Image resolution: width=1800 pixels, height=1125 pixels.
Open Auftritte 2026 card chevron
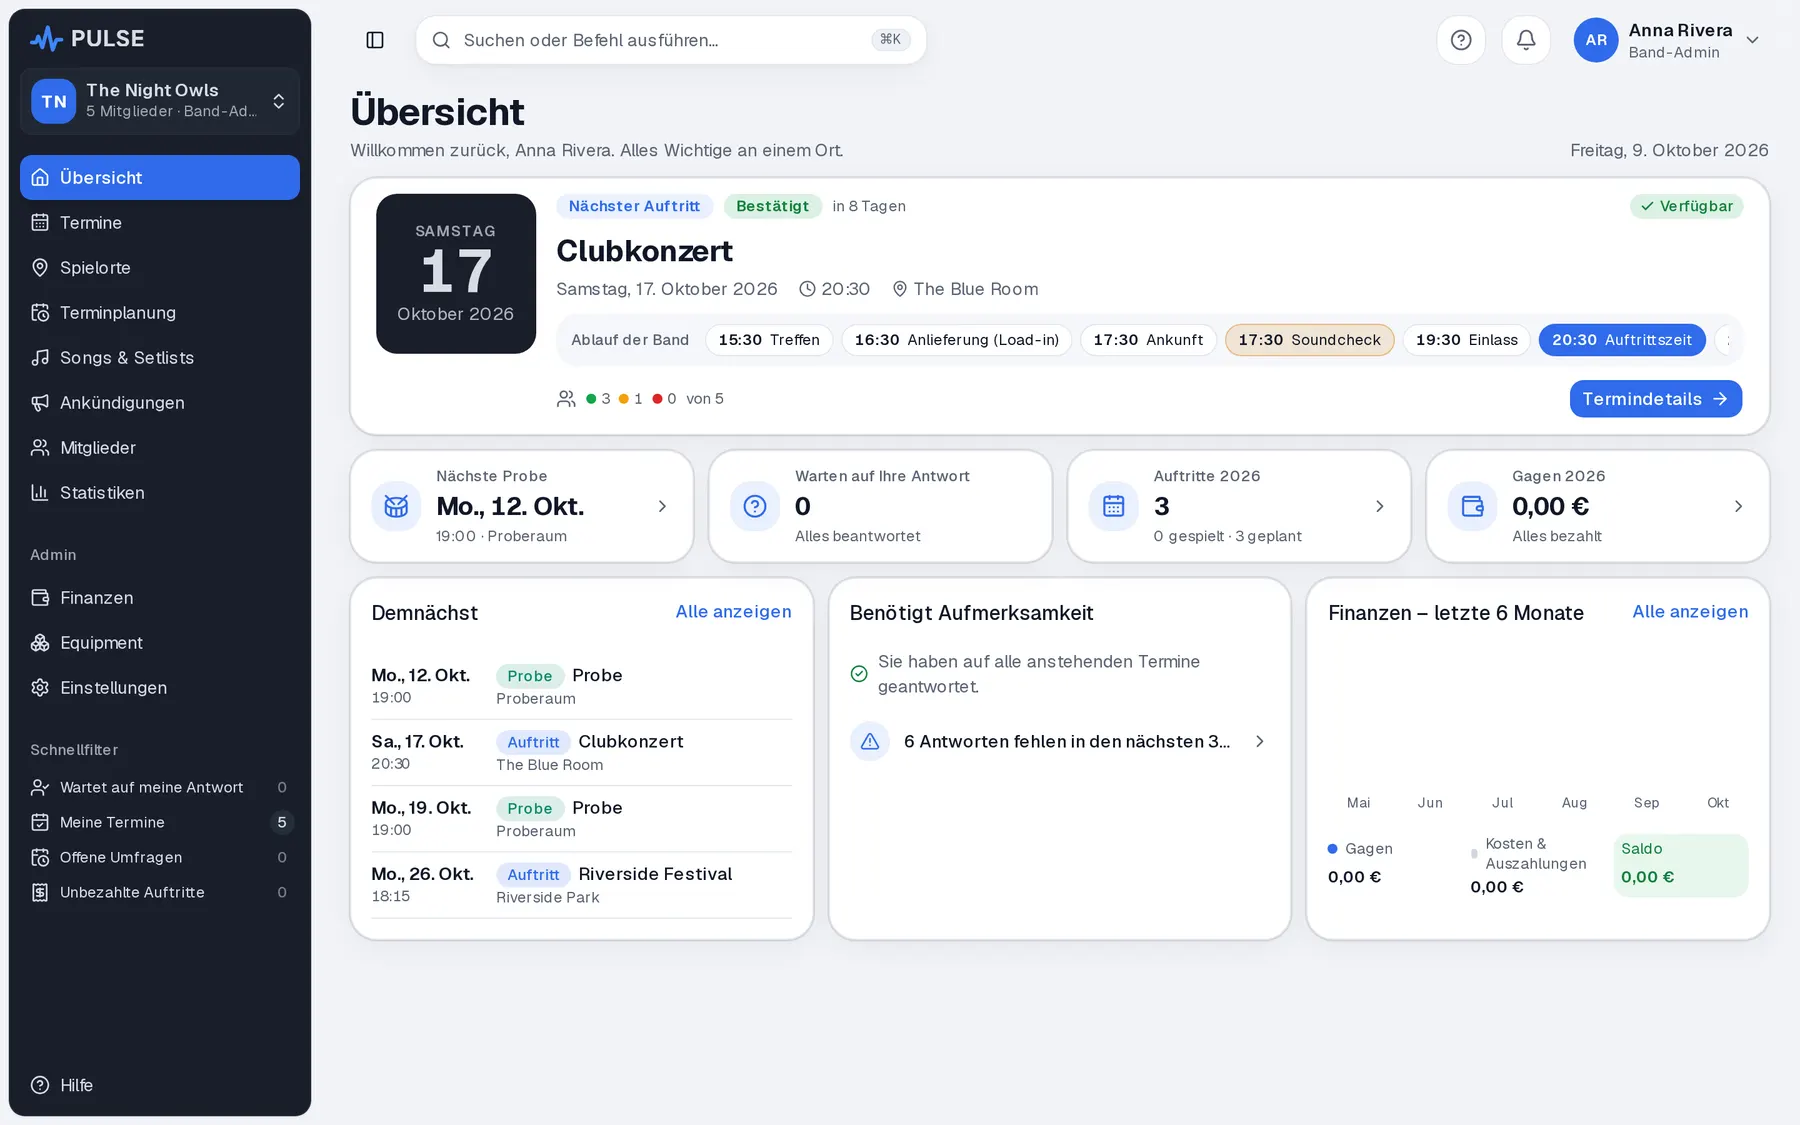coord(1380,506)
